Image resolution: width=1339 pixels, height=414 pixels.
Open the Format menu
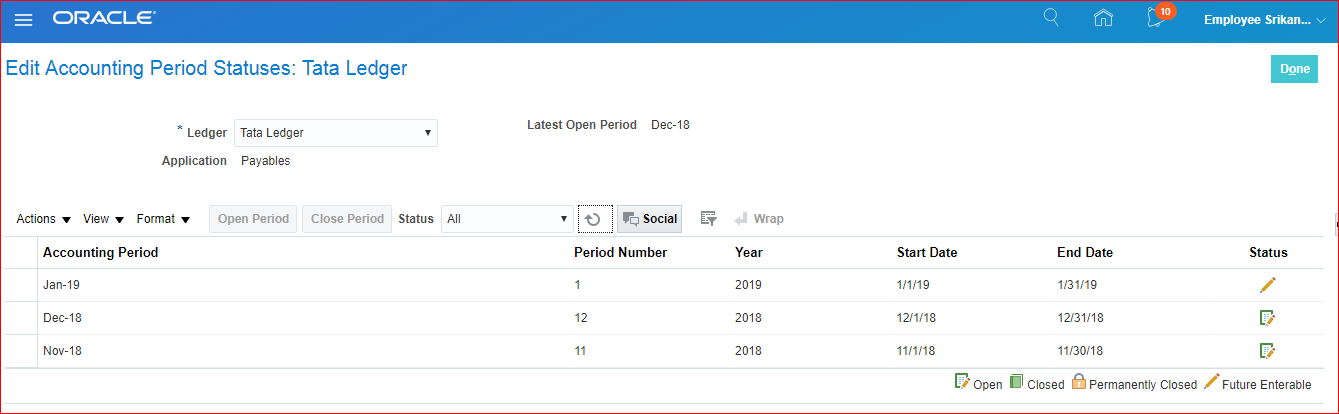click(163, 219)
